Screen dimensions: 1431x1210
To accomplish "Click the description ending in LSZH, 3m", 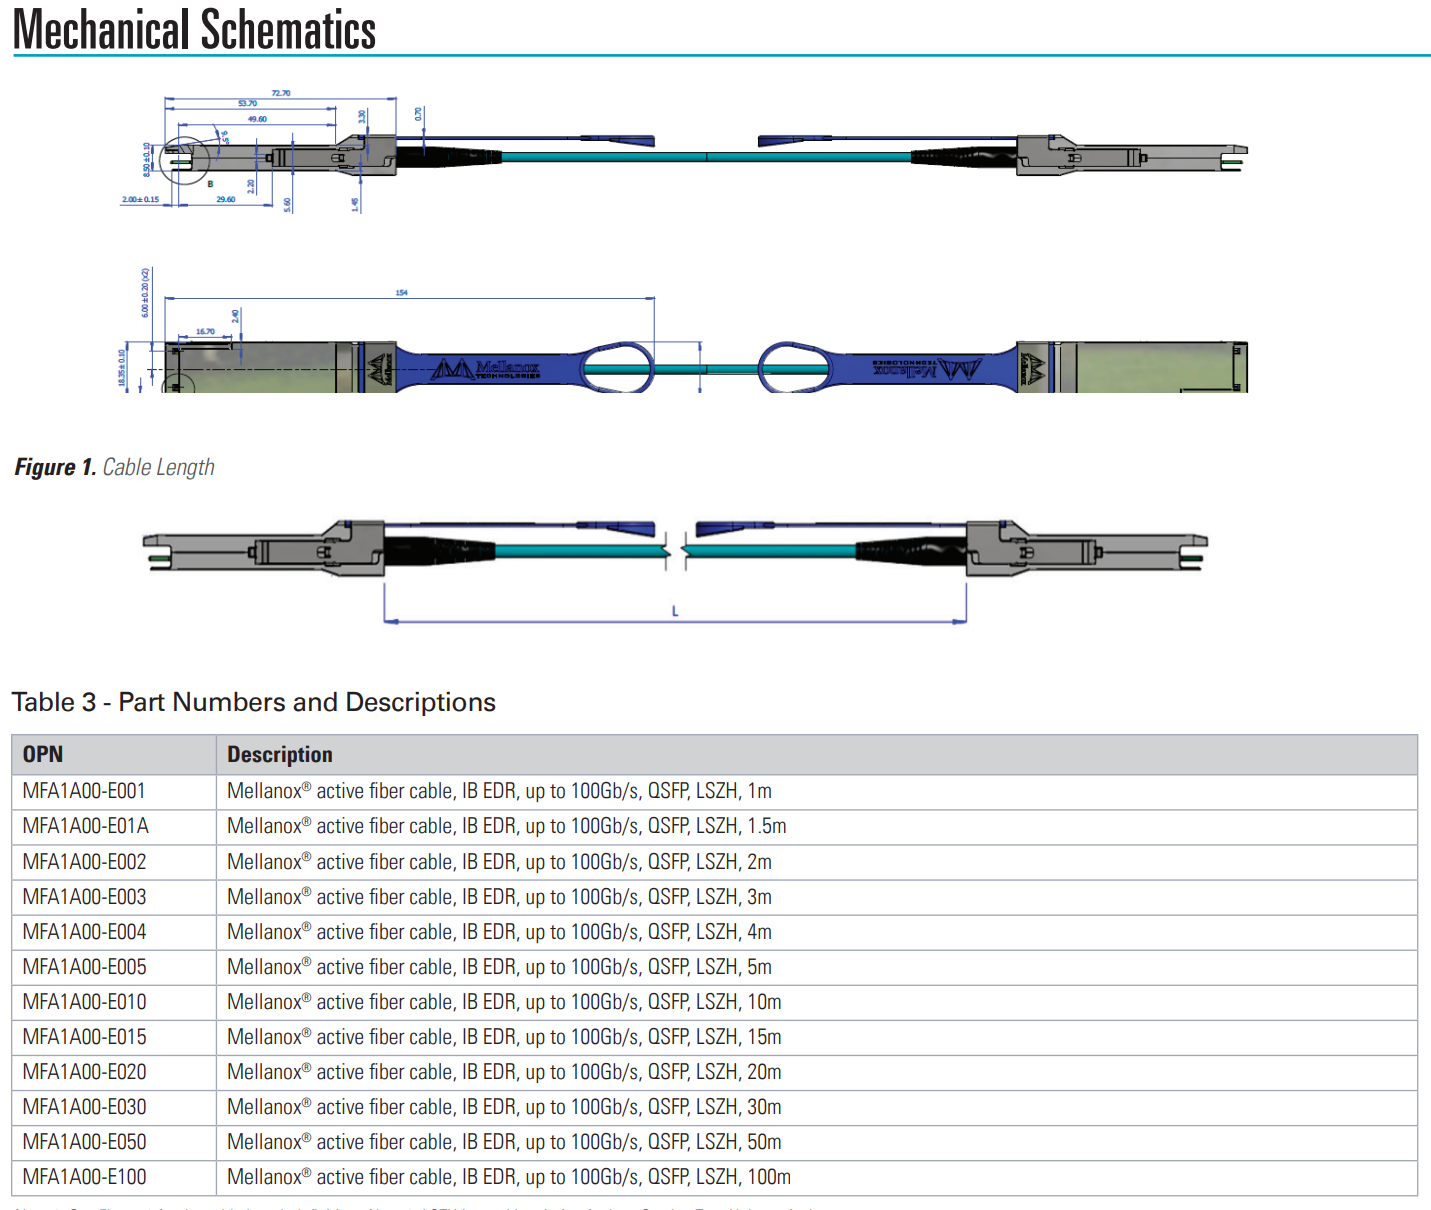I will point(499,897).
